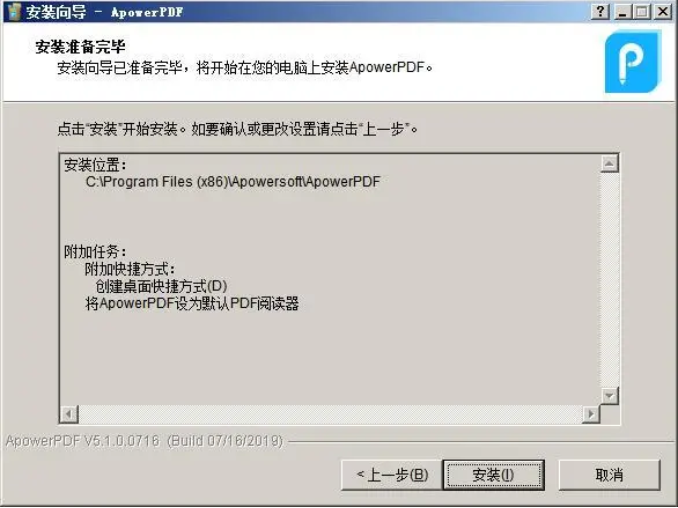Click the vertical scrollbar track of summary box

pyautogui.click(x=609, y=279)
